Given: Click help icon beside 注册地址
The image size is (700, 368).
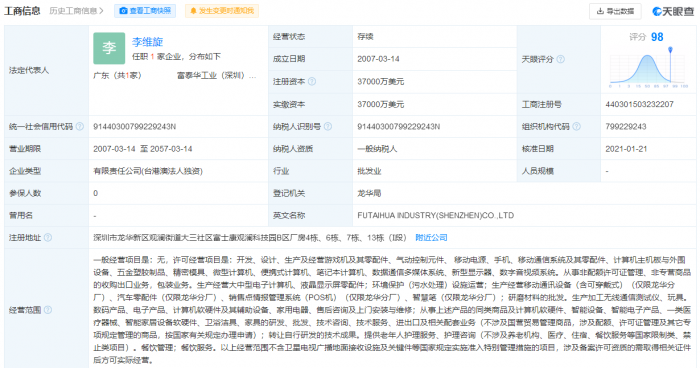Looking at the screenshot, I should (48, 238).
